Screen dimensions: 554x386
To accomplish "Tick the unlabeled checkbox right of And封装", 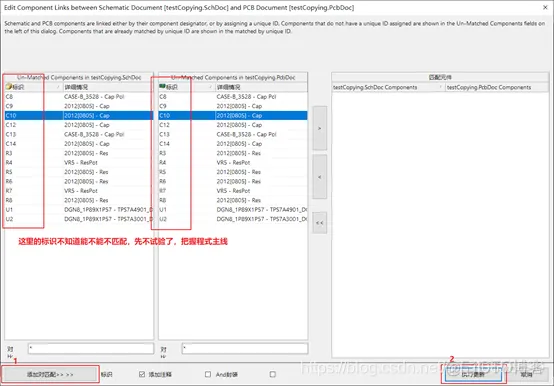I will click(x=272, y=374).
